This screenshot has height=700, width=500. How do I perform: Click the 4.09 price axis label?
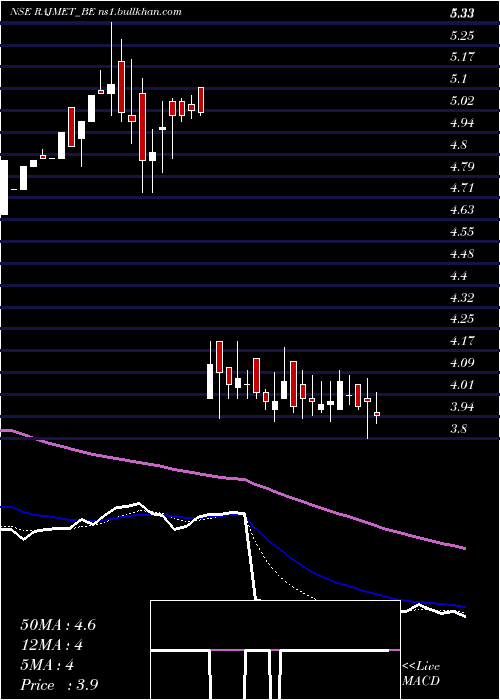click(462, 363)
